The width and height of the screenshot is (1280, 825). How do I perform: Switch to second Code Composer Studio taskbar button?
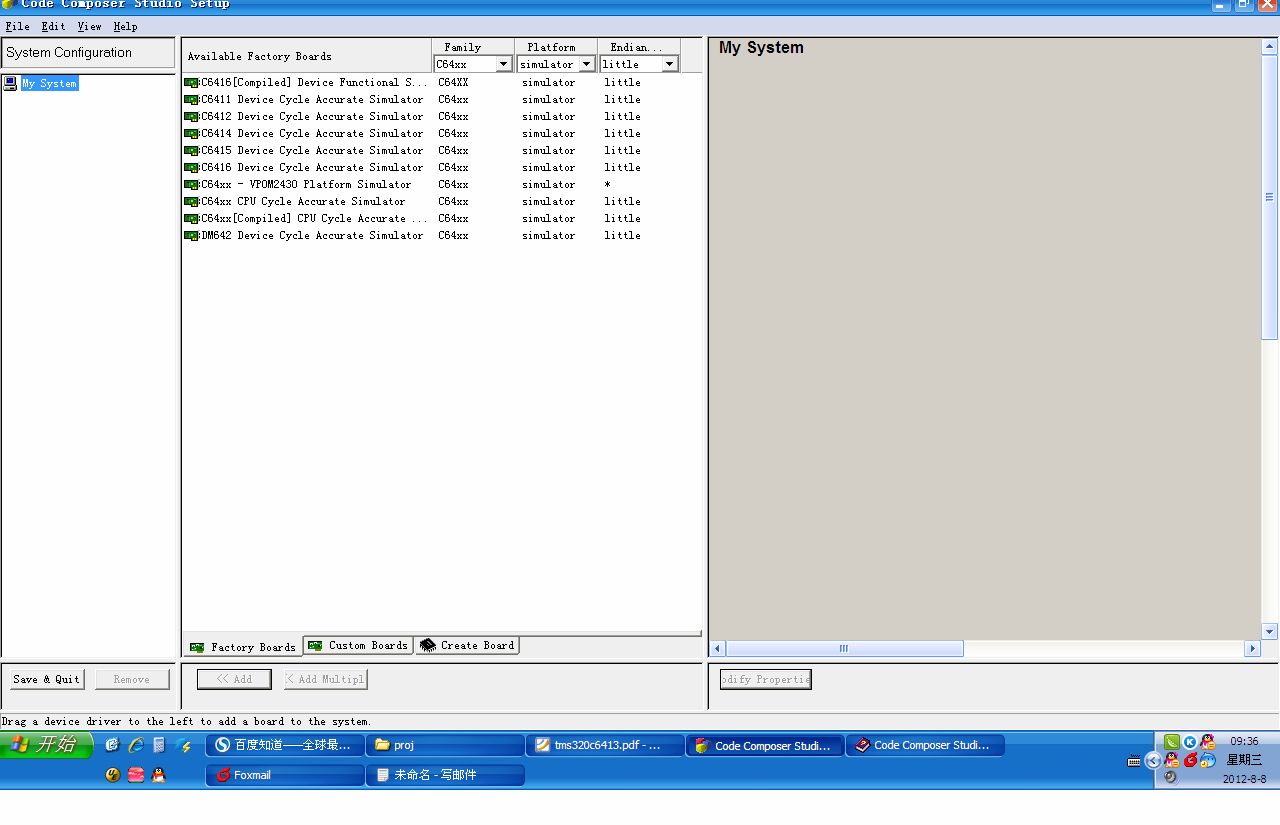pos(925,745)
